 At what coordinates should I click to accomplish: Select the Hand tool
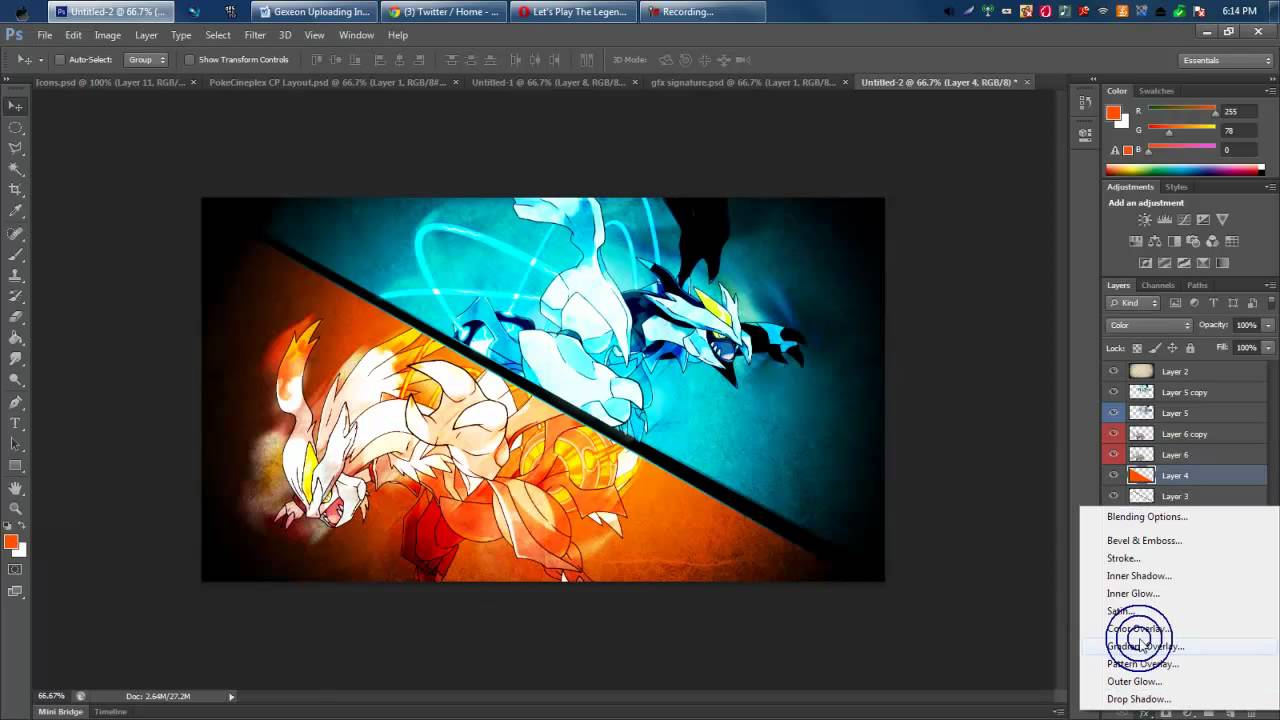15,488
